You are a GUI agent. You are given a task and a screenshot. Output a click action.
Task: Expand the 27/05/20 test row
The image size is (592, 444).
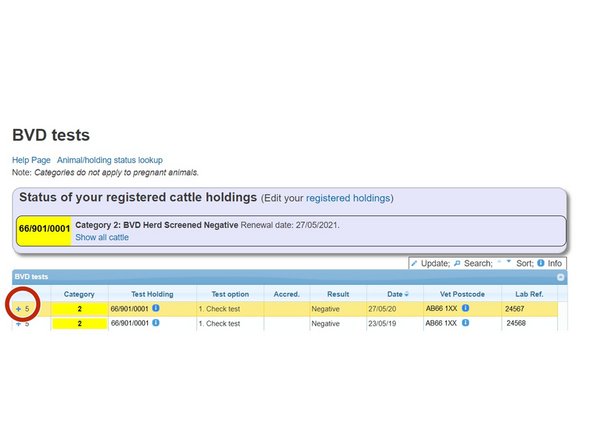point(18,309)
